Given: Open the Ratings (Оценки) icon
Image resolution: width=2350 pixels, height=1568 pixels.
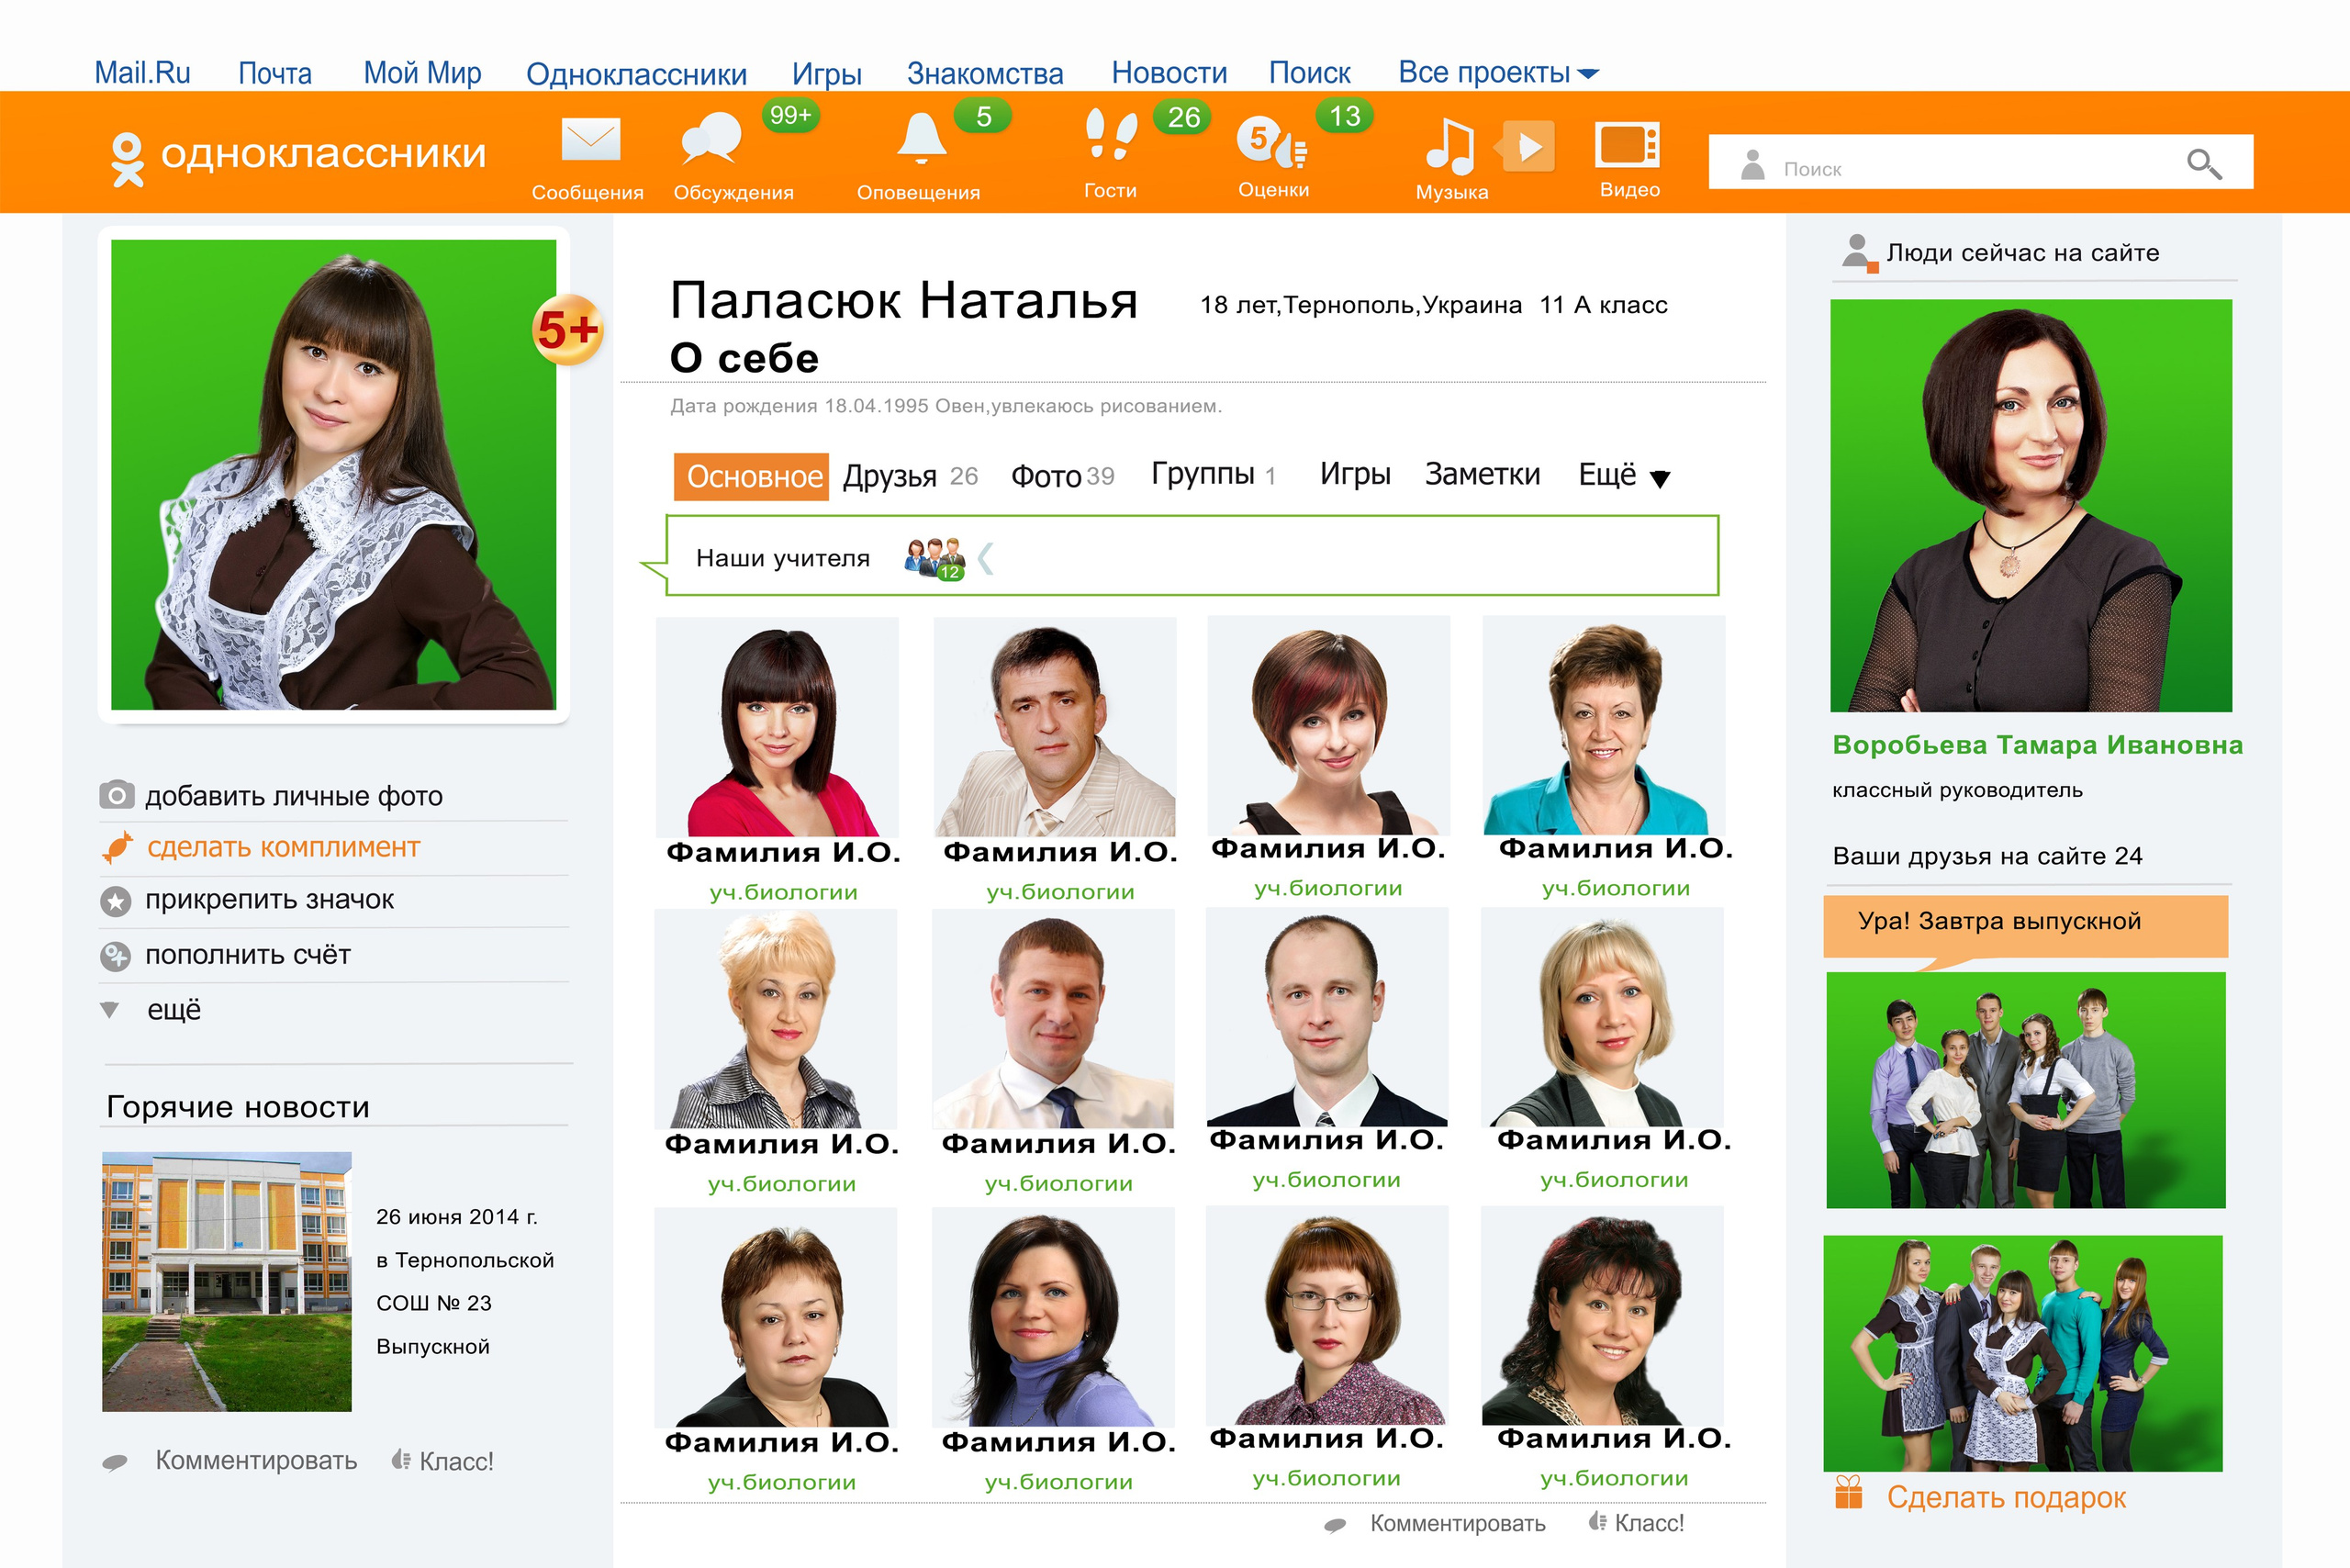Looking at the screenshot, I should (1270, 142).
